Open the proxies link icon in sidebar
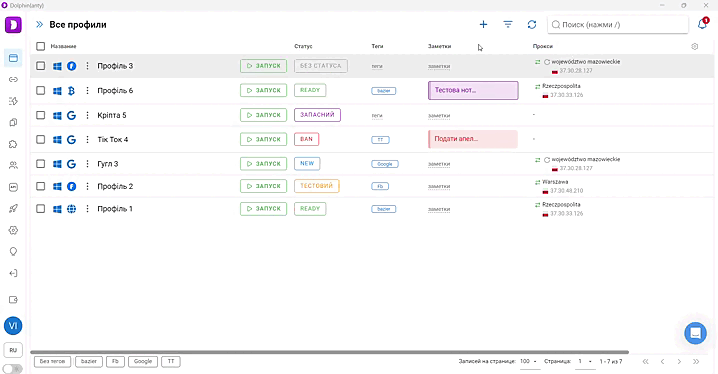Viewport: 718px width, 374px height. coord(13,80)
